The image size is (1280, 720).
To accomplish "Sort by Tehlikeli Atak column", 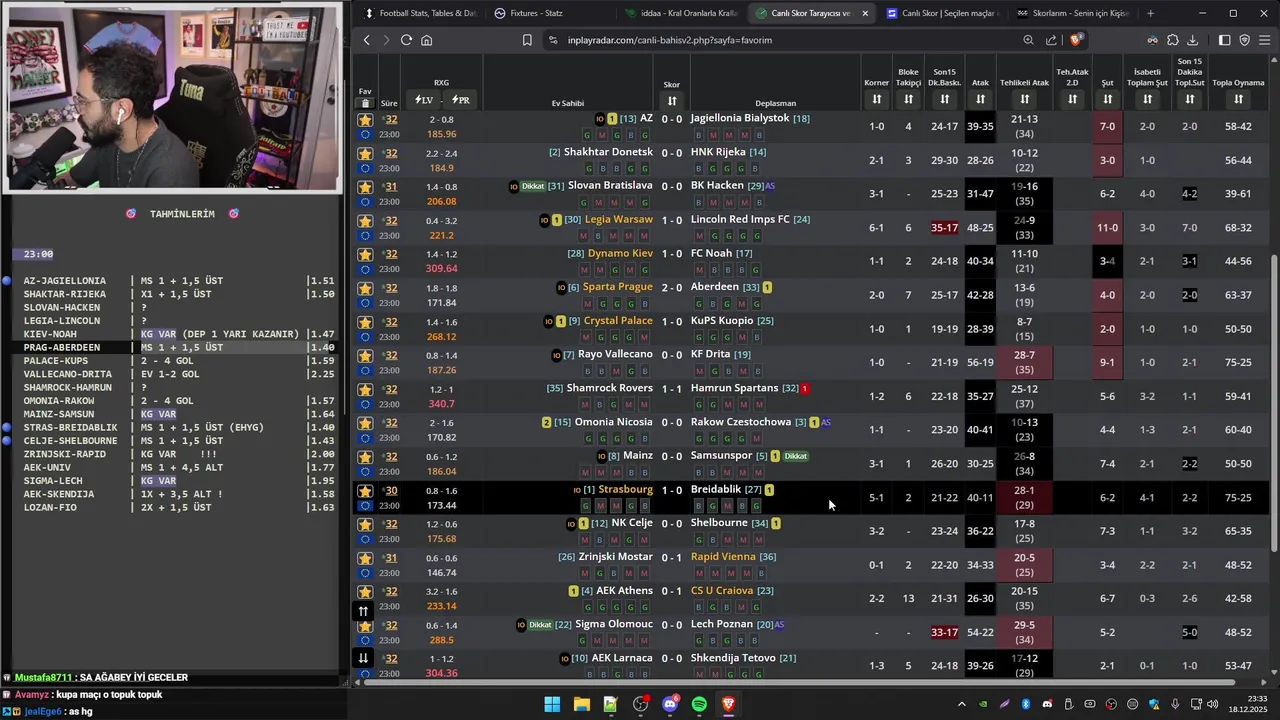I will [1024, 99].
